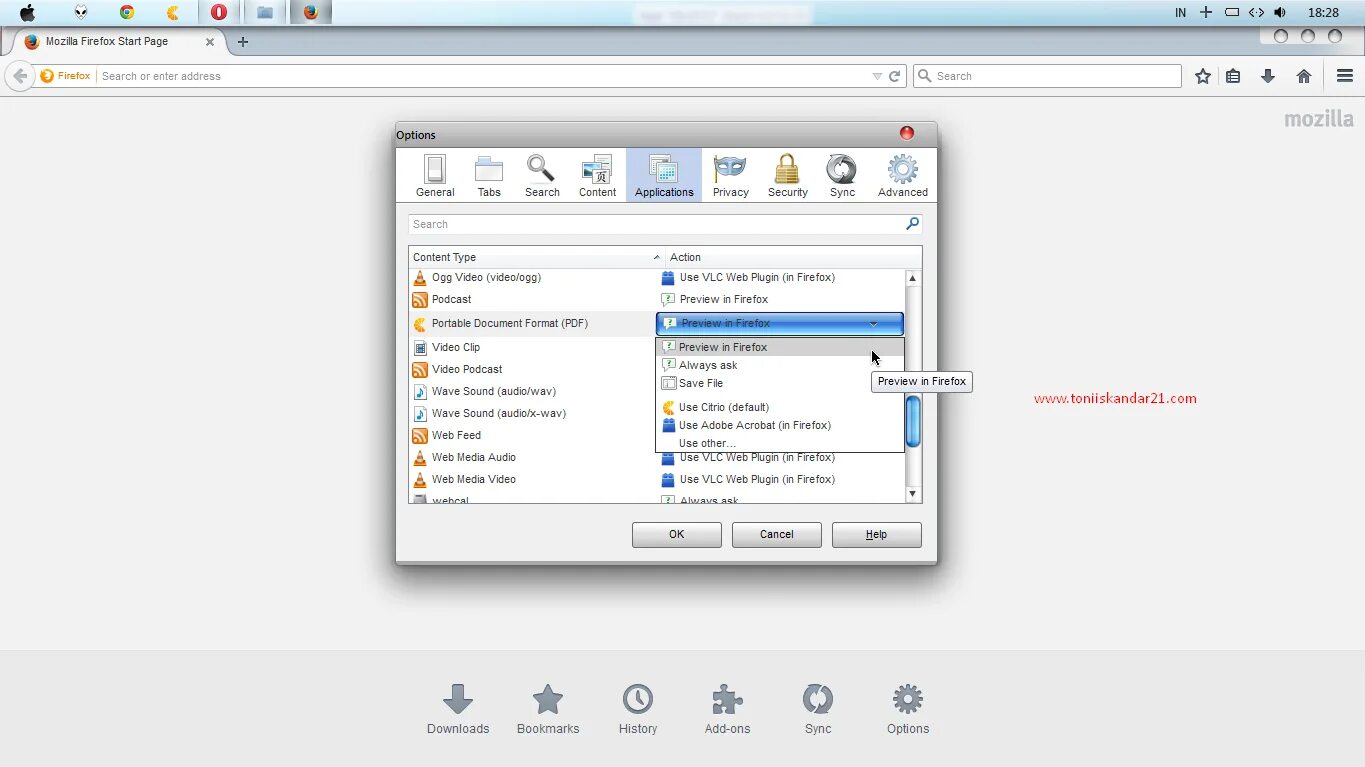Click the scroll up arrow in list
The height and width of the screenshot is (767, 1365).
[x=913, y=278]
